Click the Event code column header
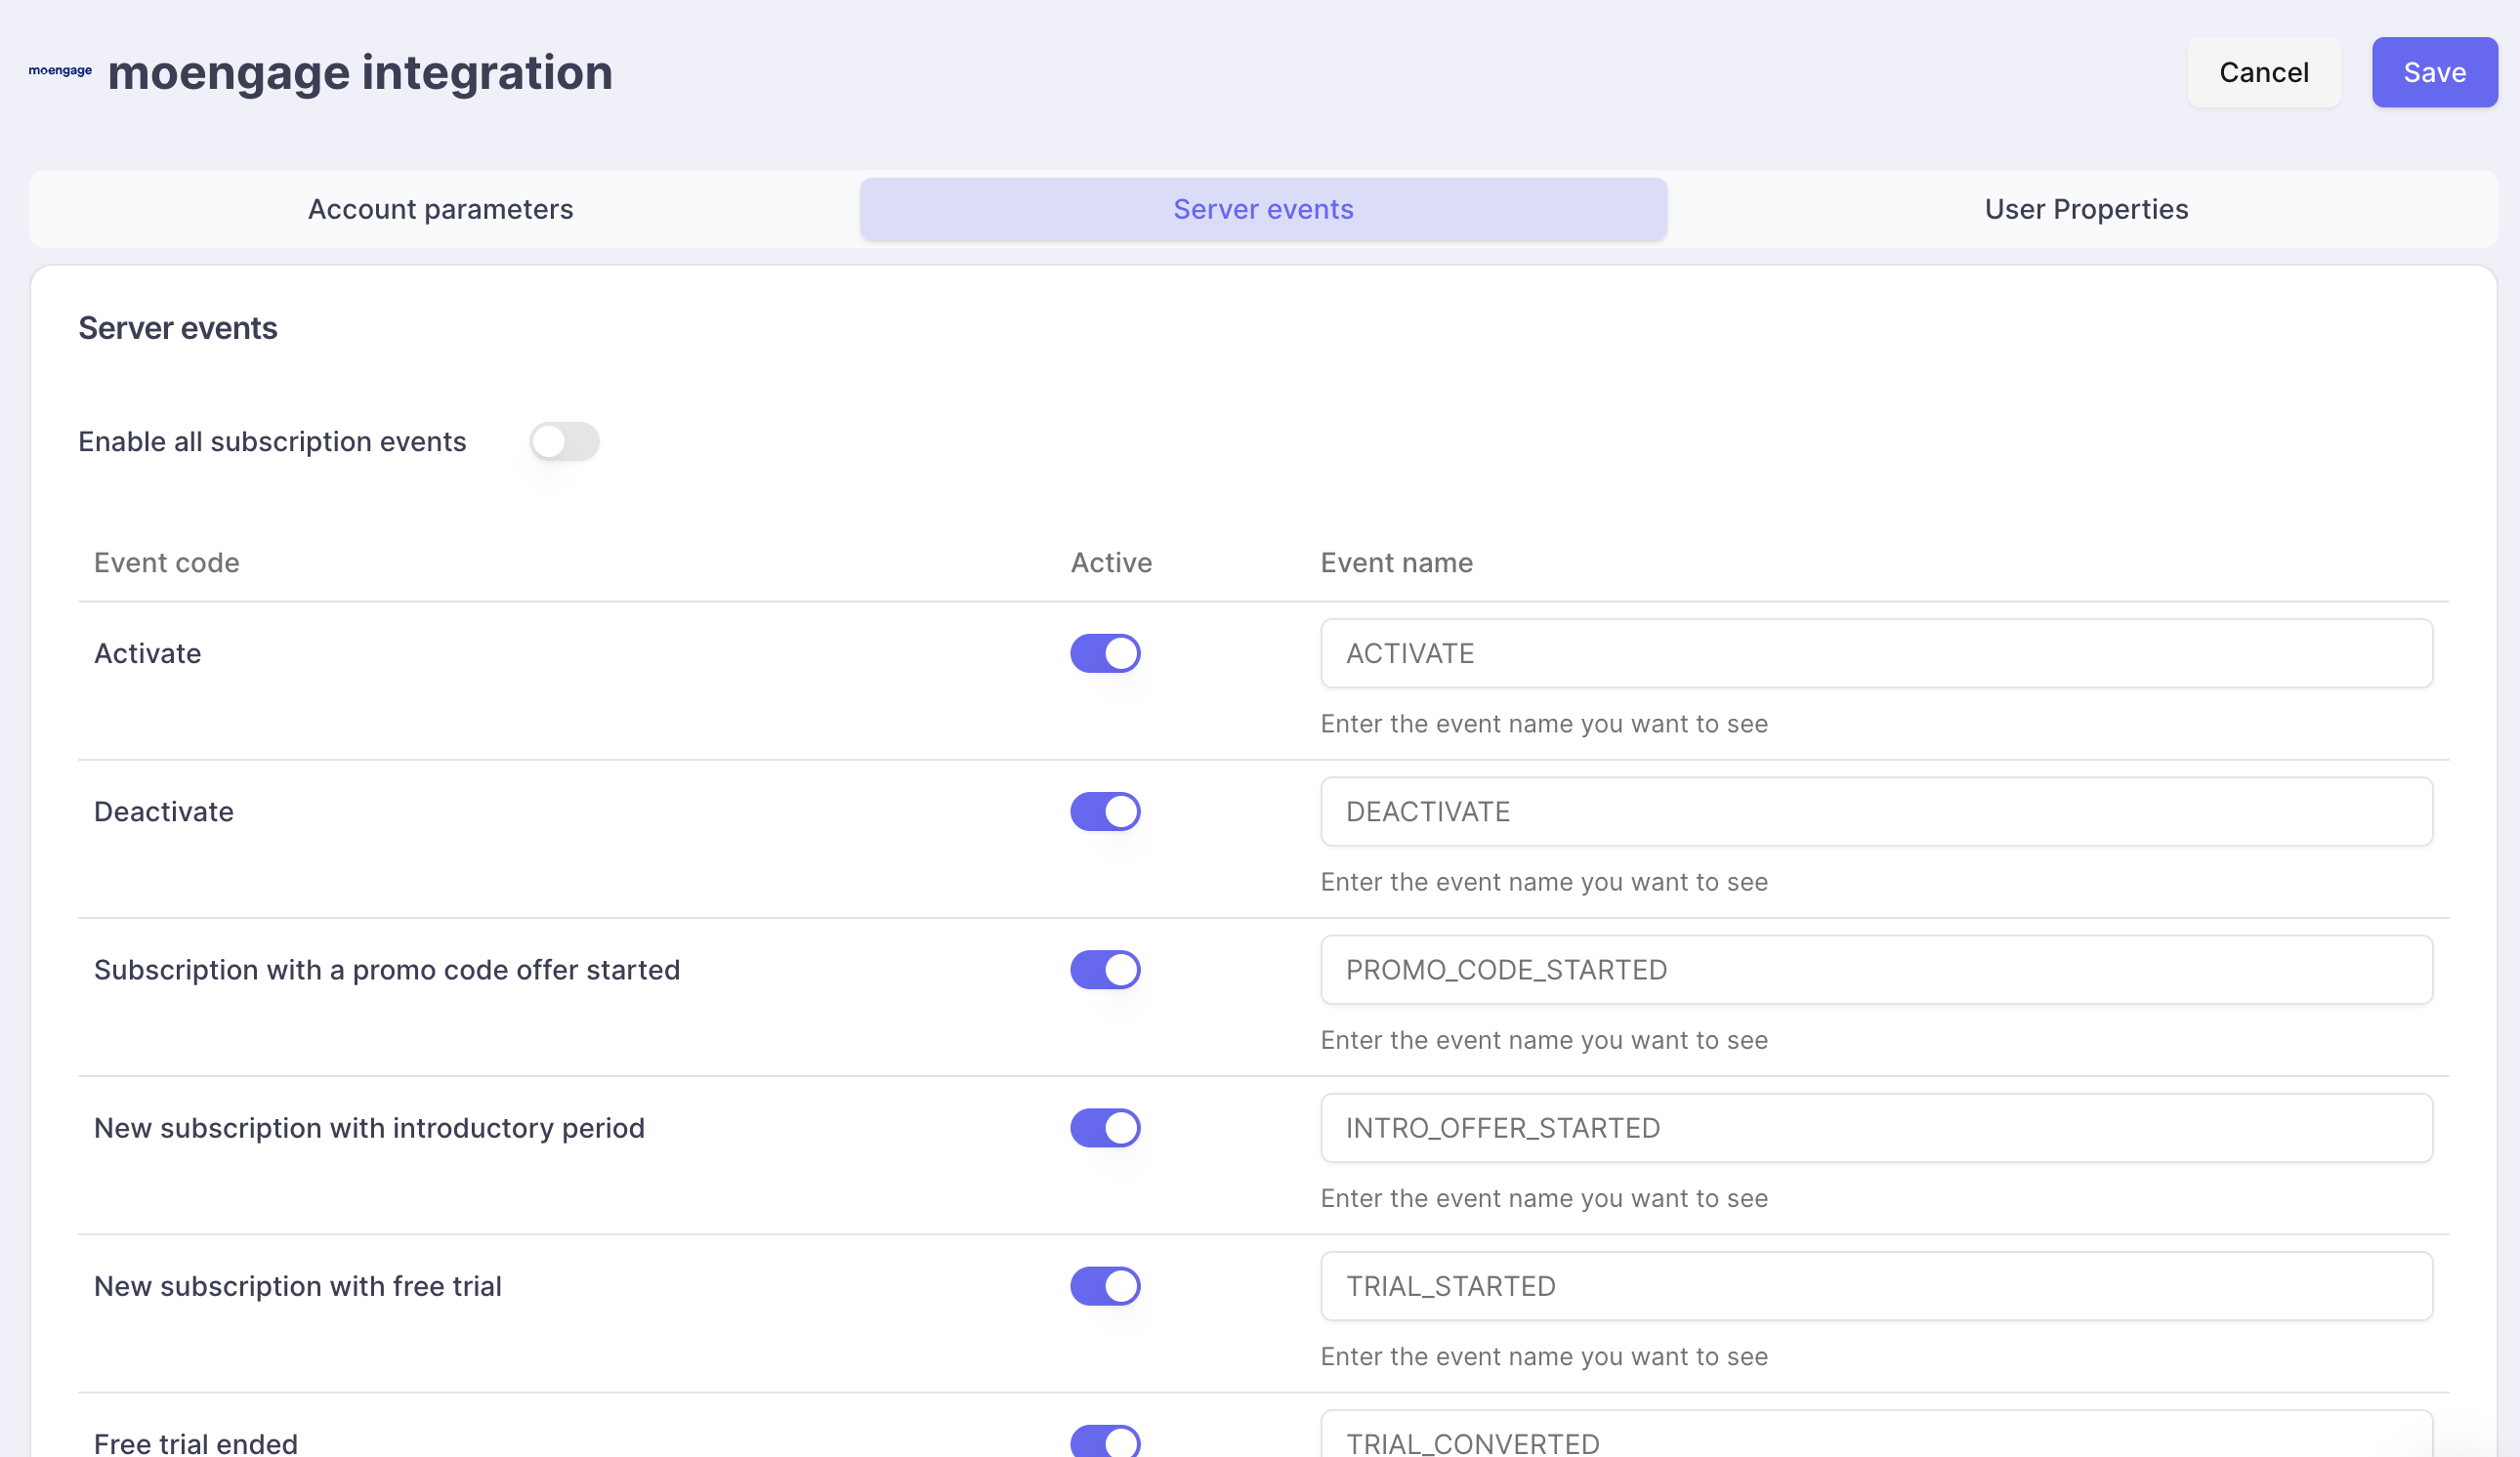 click(x=166, y=563)
